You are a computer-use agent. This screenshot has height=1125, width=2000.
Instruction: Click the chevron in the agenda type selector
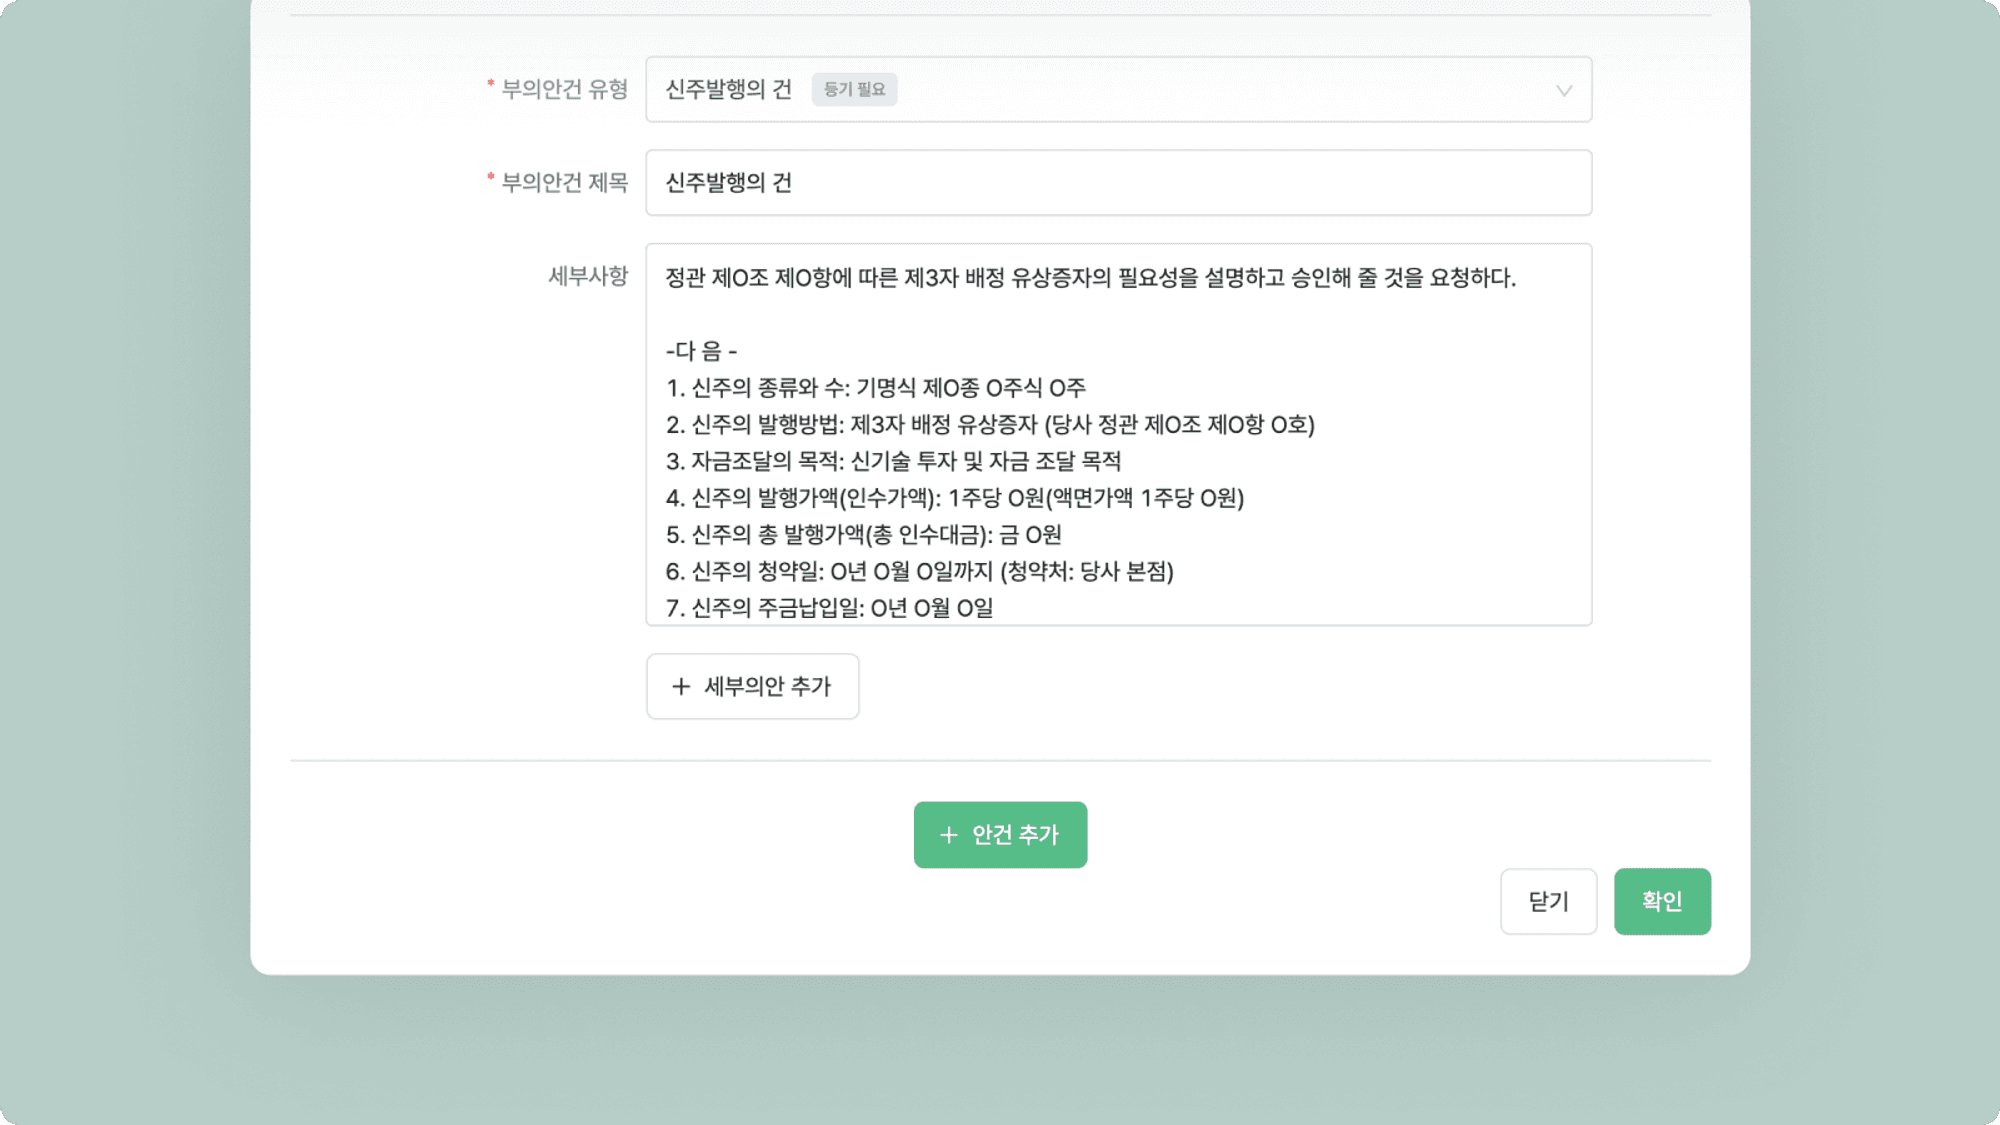[x=1563, y=90]
